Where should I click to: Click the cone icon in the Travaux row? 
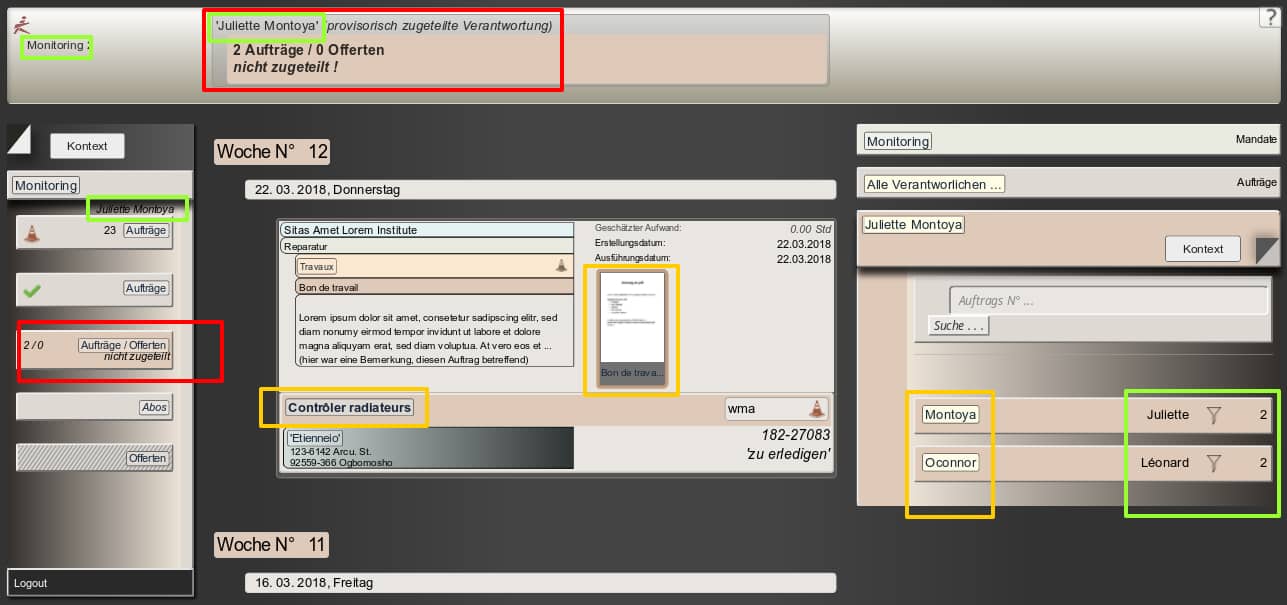point(561,266)
